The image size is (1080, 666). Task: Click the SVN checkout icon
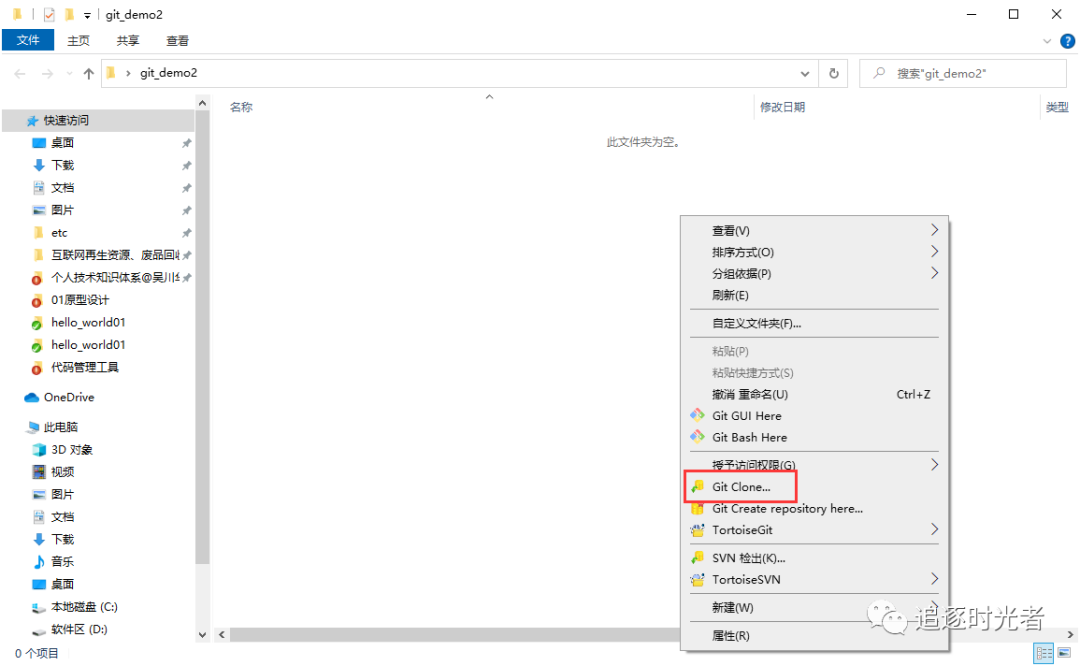[x=697, y=557]
